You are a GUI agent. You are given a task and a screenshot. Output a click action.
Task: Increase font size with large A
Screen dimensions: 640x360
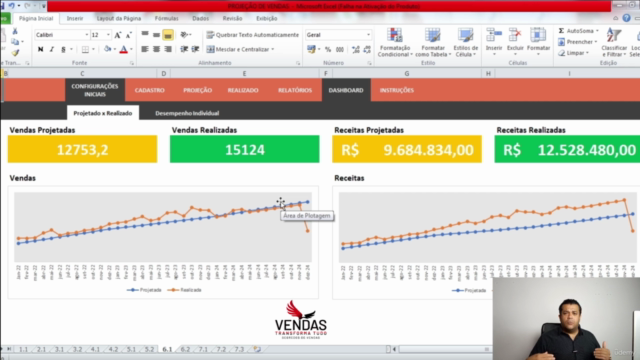[118, 35]
